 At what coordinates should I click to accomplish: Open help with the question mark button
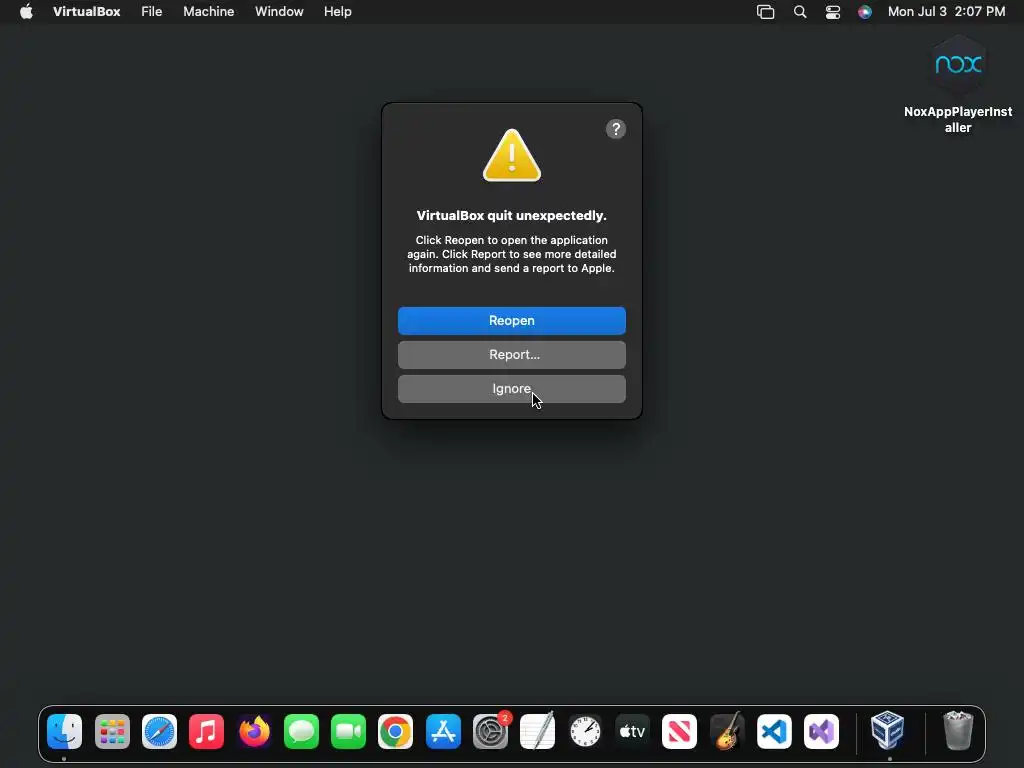point(615,129)
